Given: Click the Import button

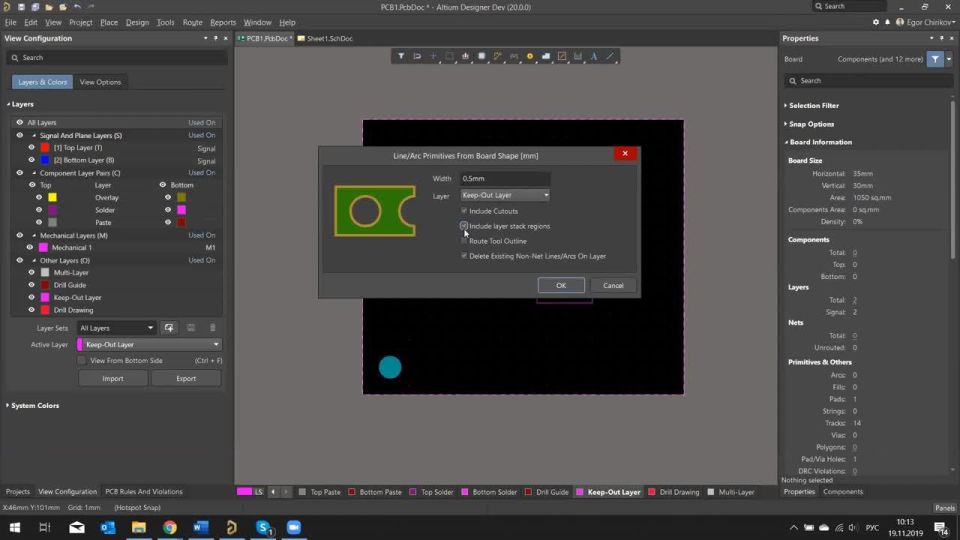Looking at the screenshot, I should pyautogui.click(x=113, y=378).
